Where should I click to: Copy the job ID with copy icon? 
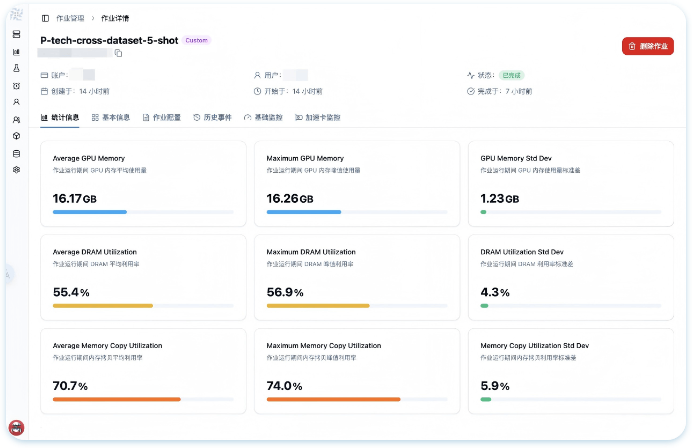[118, 53]
